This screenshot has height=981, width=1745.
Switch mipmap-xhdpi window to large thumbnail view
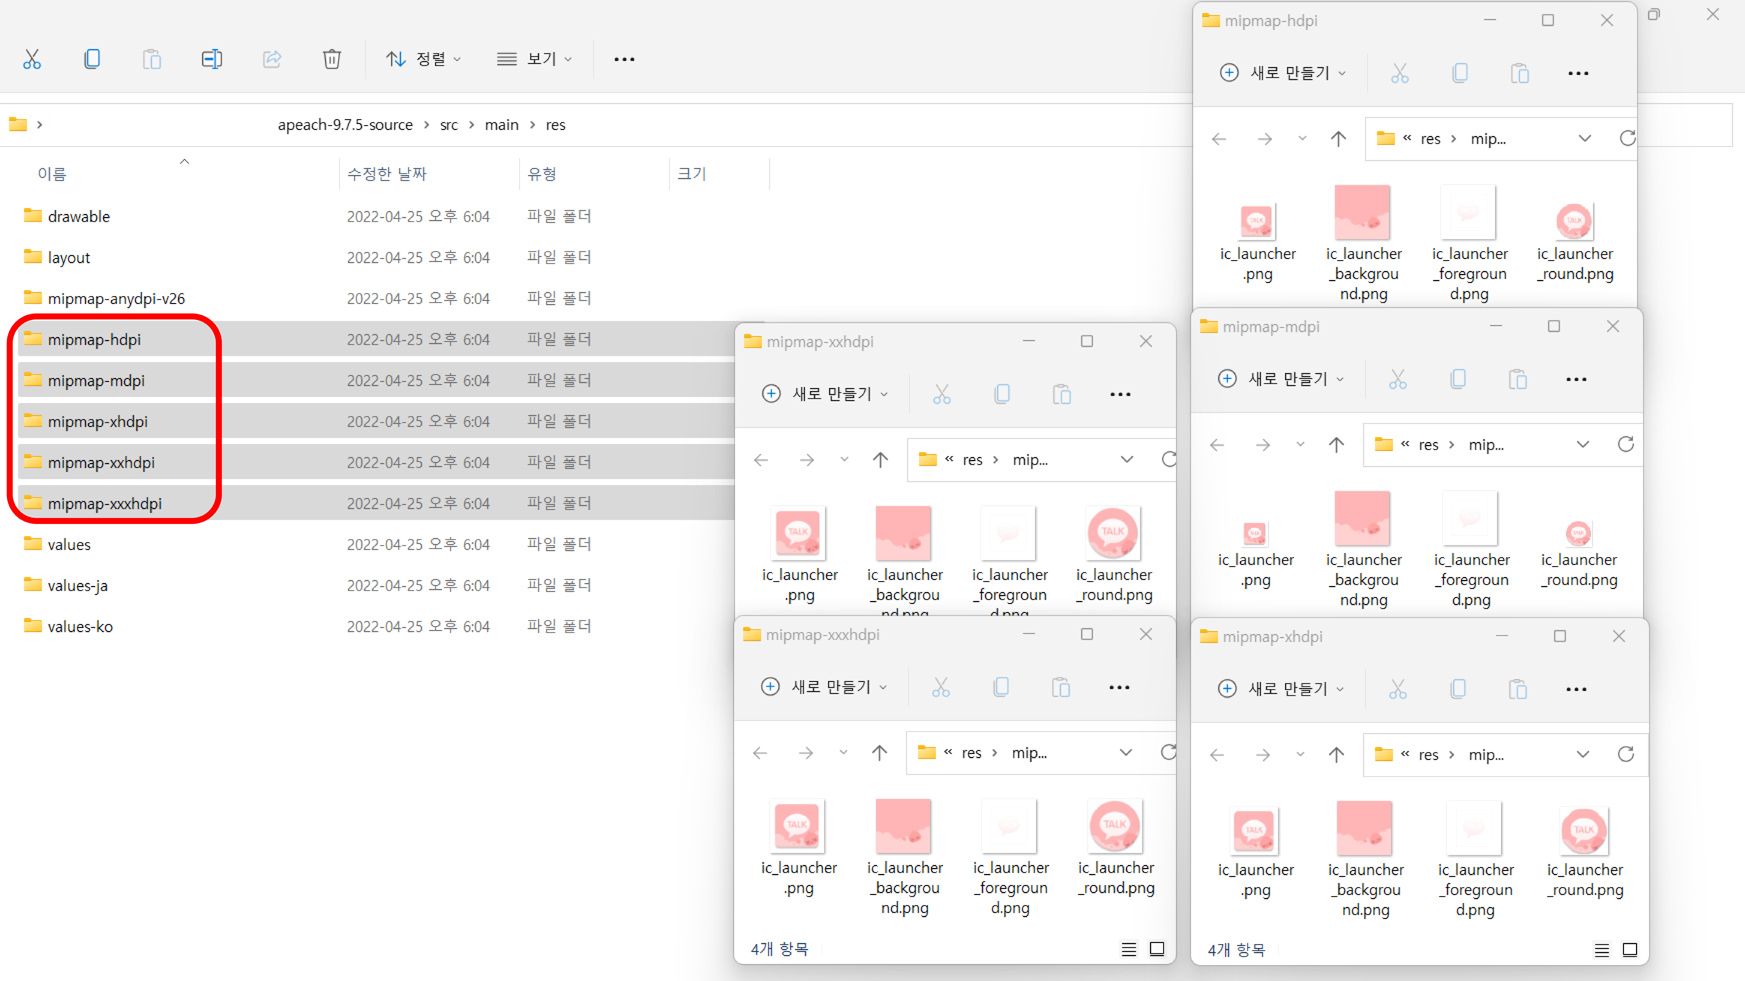point(1628,949)
